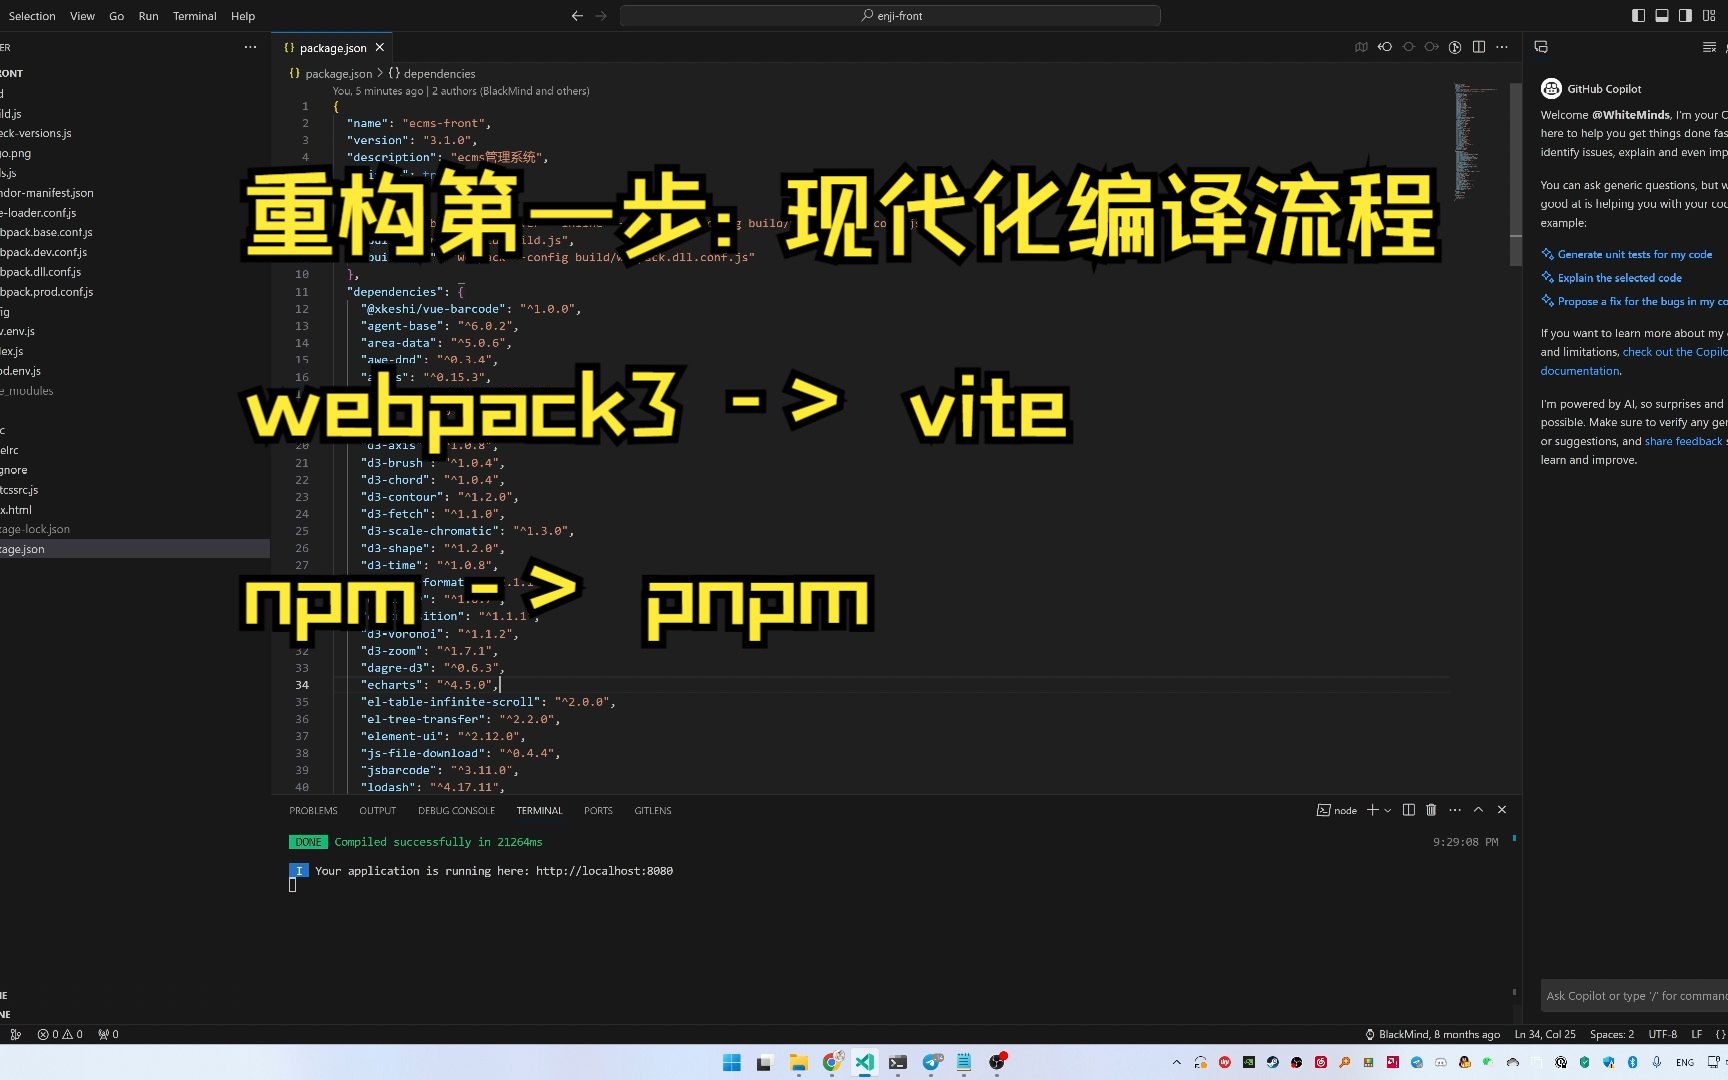Open the new terminal profile dropdown arrow
Viewport: 1728px width, 1080px height.
1388,811
